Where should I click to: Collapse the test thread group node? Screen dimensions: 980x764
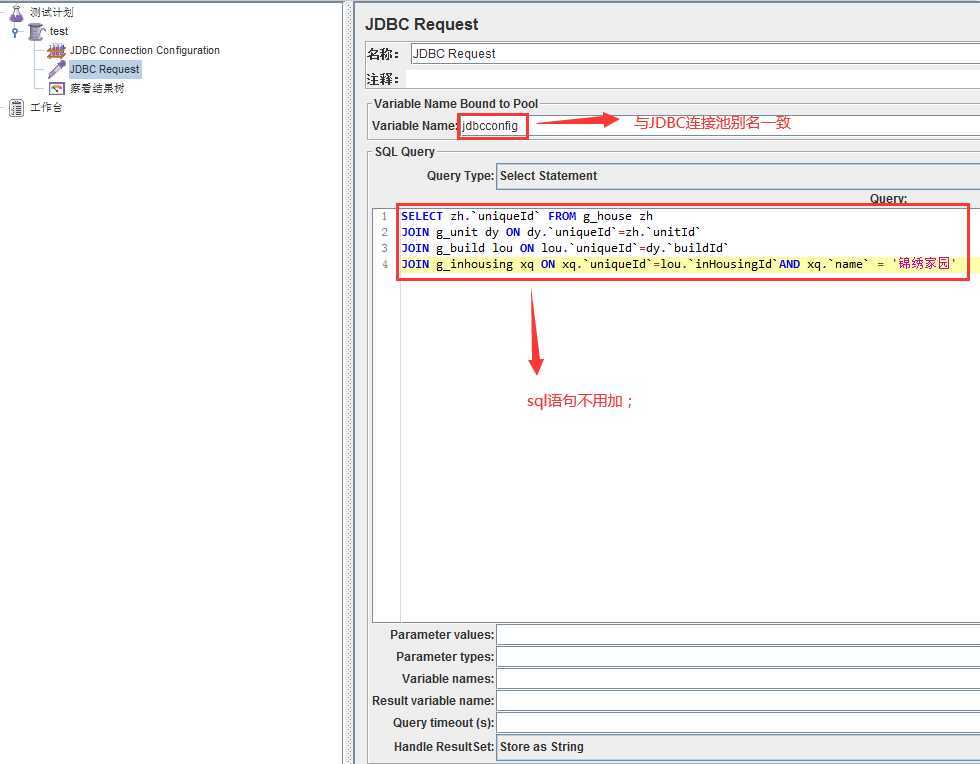[x=15, y=32]
